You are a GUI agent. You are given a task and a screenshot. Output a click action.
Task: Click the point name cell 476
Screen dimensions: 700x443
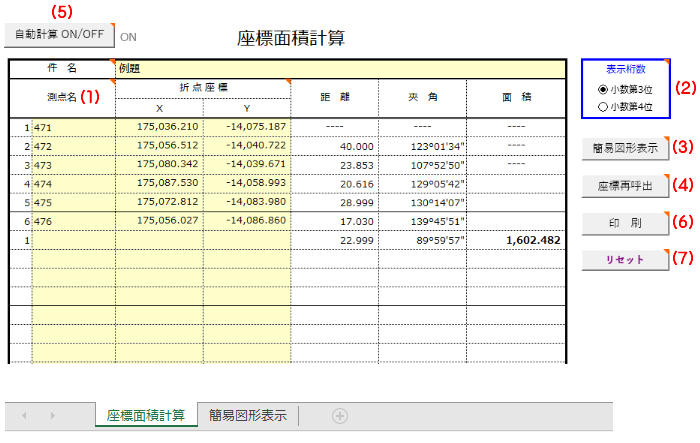pyautogui.click(x=72, y=221)
